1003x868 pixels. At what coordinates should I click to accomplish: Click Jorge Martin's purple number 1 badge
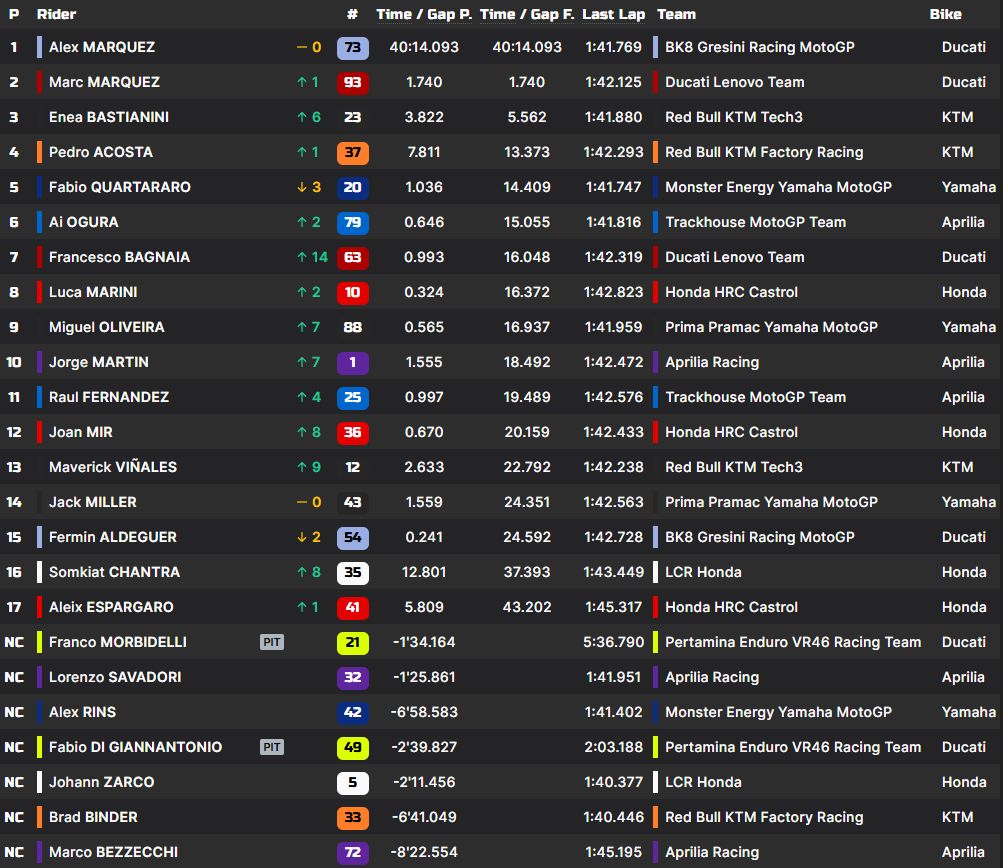[352, 362]
